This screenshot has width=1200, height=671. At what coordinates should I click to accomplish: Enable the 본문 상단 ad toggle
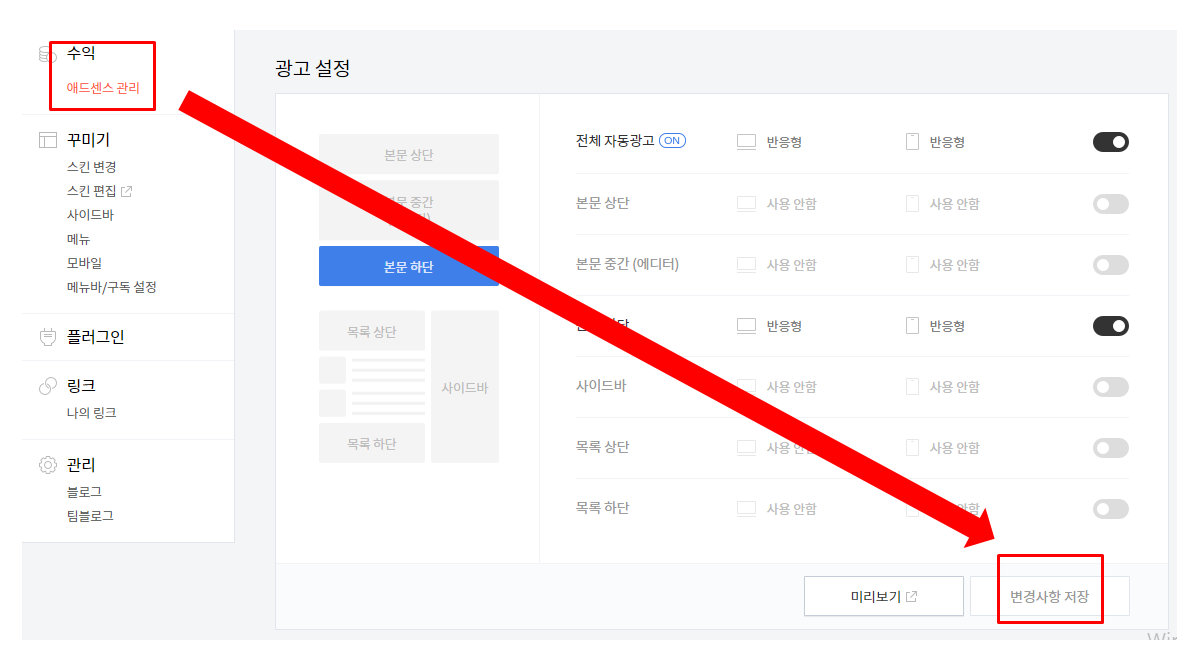[1110, 203]
